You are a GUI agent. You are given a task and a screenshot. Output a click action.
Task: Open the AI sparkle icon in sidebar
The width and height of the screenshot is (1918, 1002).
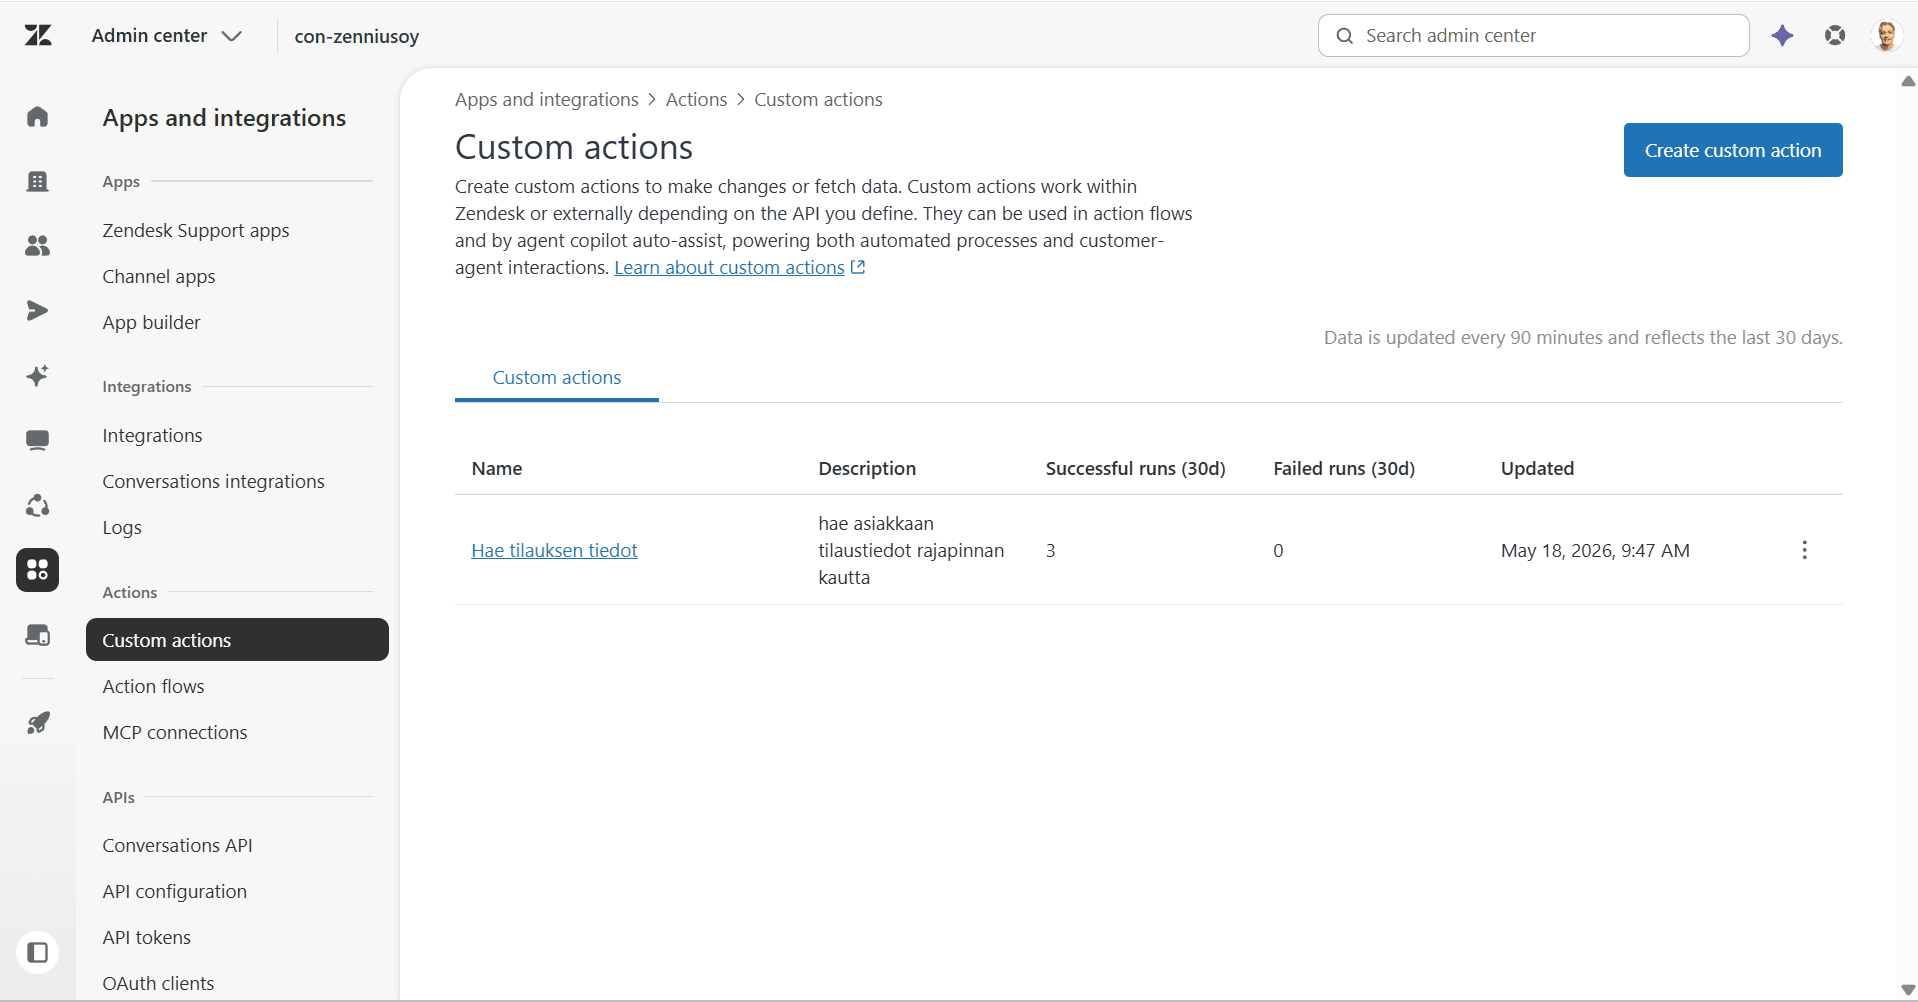pos(38,376)
